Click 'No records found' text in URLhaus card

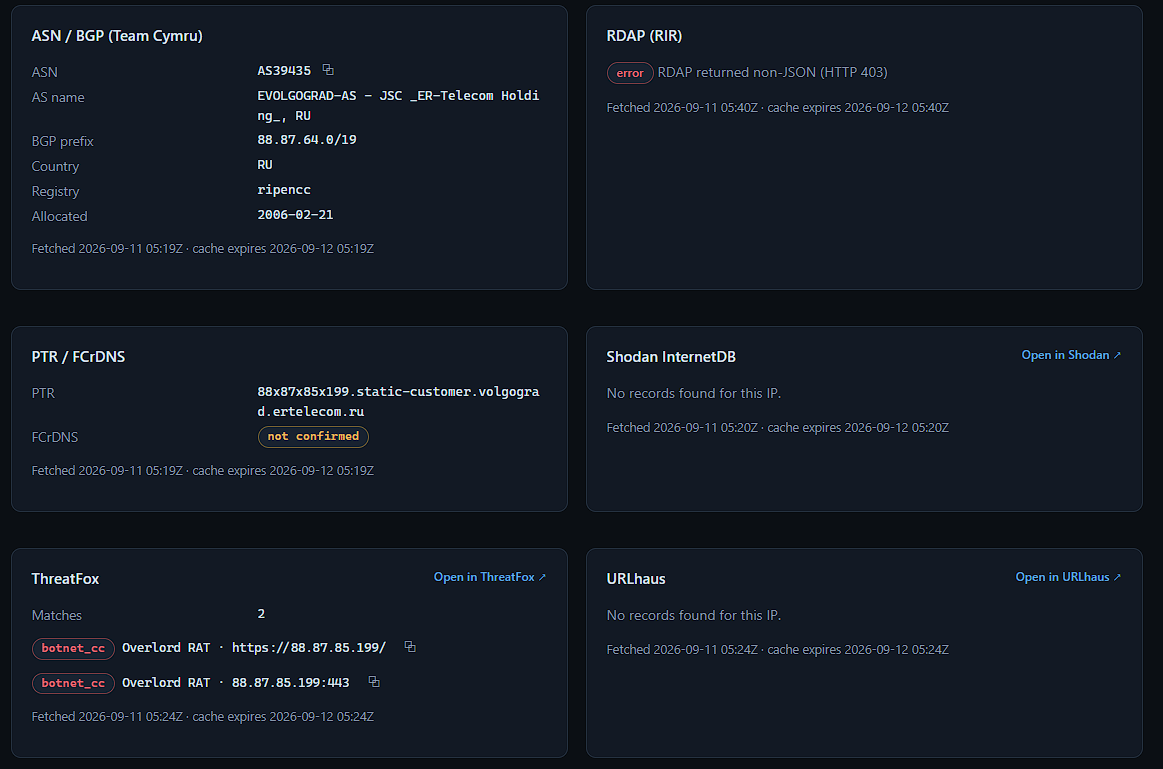coord(693,615)
